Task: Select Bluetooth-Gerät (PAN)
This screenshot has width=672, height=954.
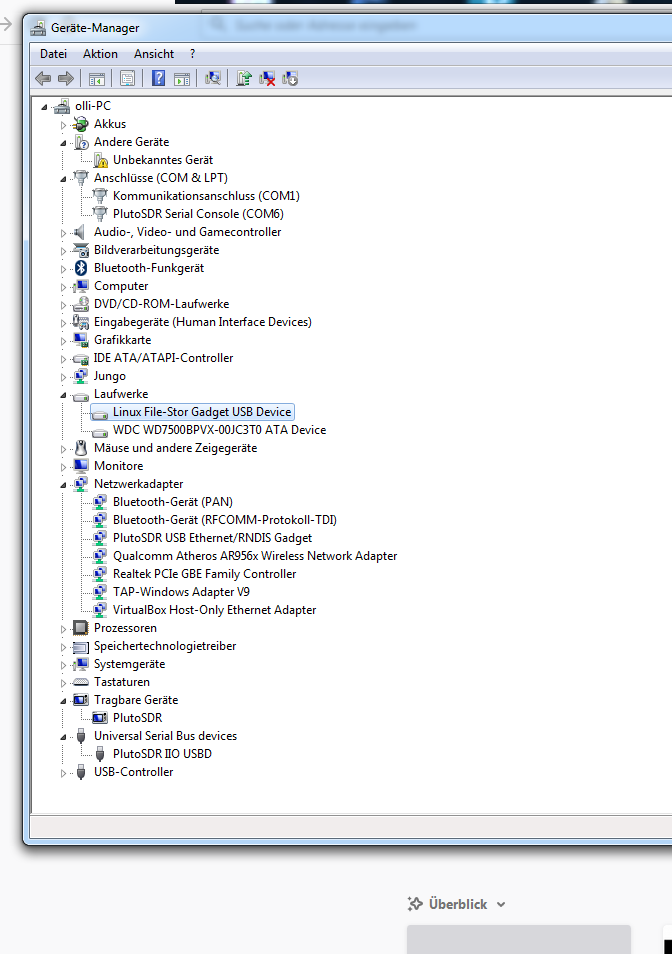Action: pos(173,502)
